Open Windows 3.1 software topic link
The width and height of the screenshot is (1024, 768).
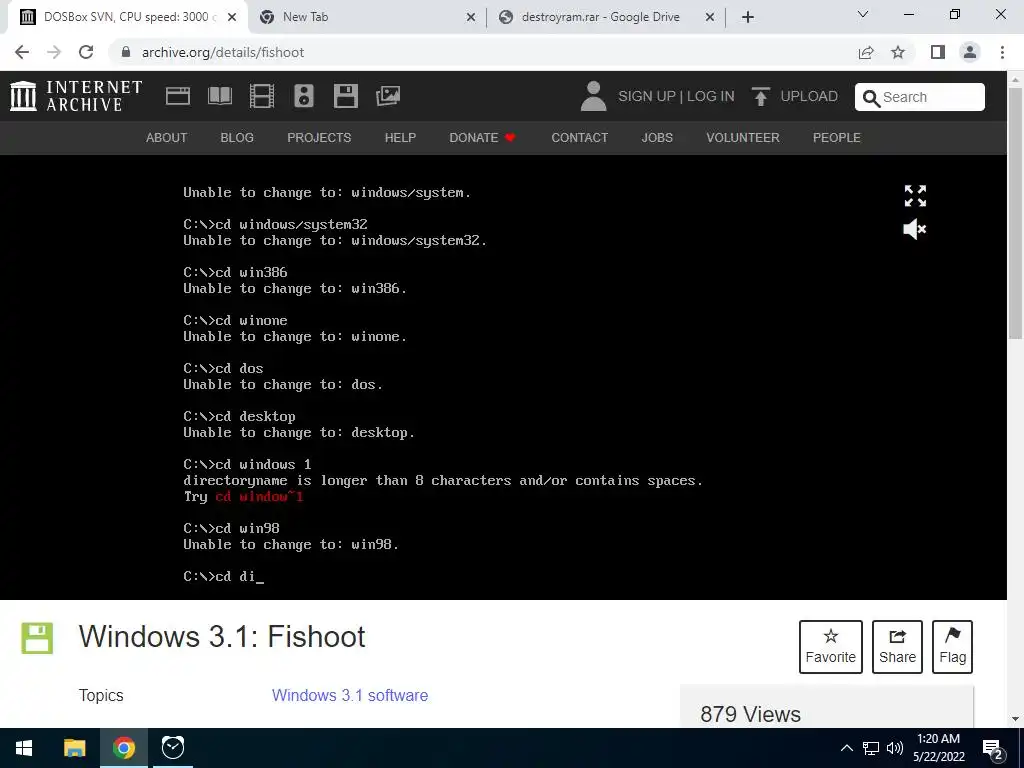coord(350,696)
